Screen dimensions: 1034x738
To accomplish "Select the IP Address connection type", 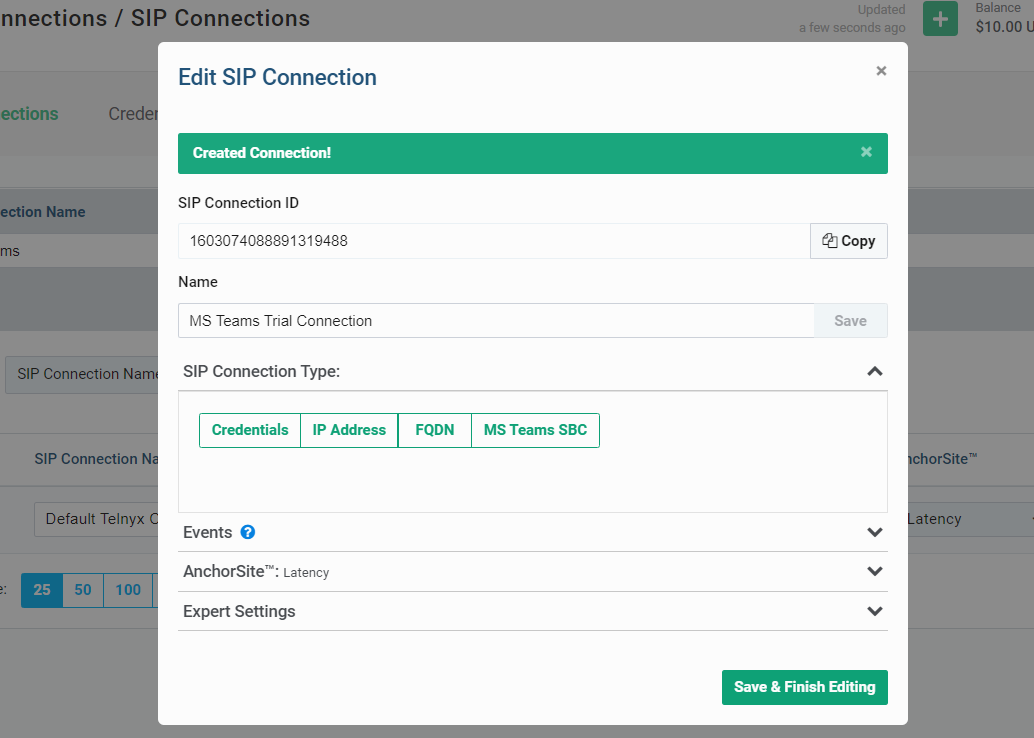I will tap(348, 430).
